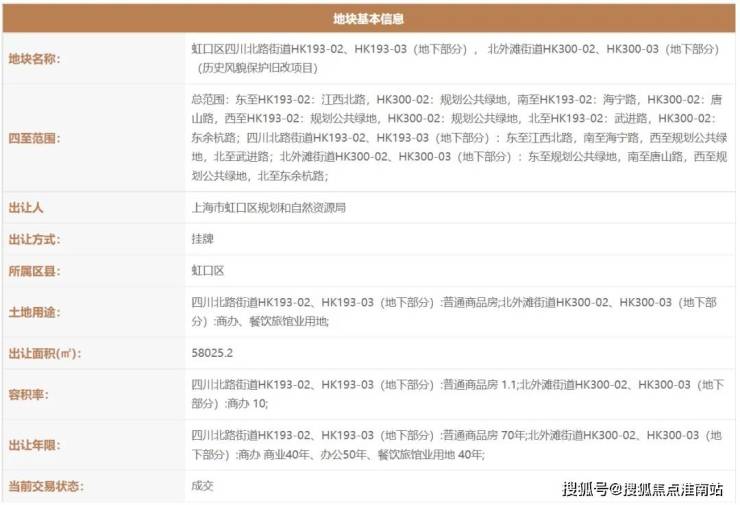Click the '所属区县' value '虹口区'
This screenshot has width=740, height=505.
click(208, 271)
